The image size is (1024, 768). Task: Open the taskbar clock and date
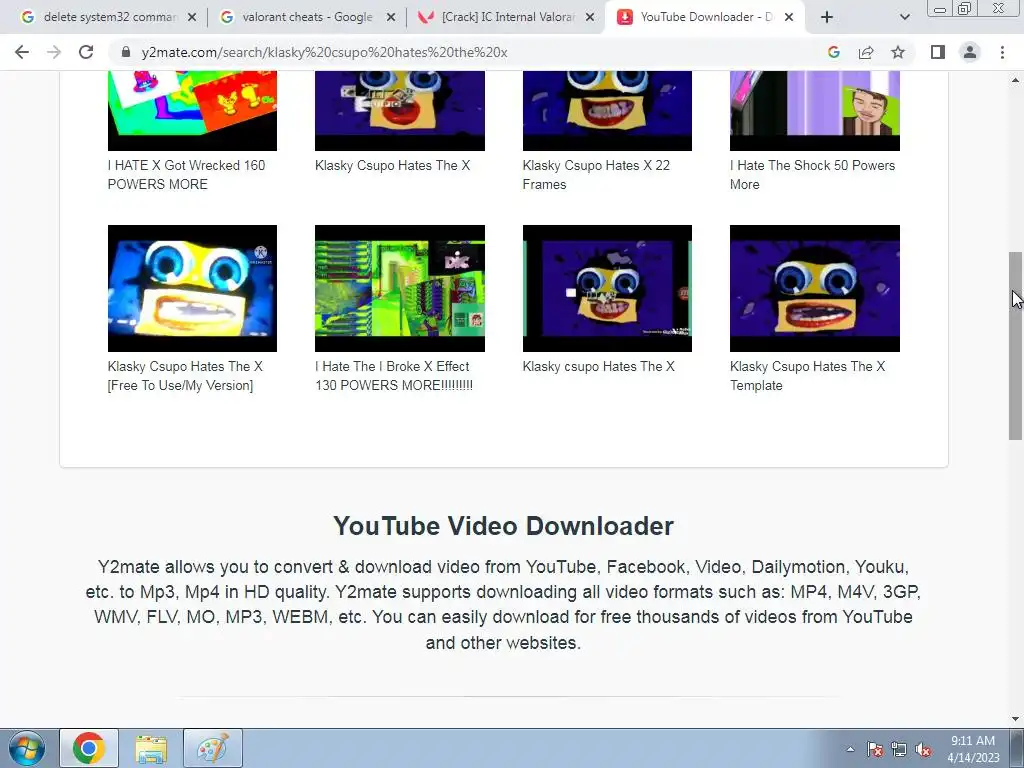973,749
